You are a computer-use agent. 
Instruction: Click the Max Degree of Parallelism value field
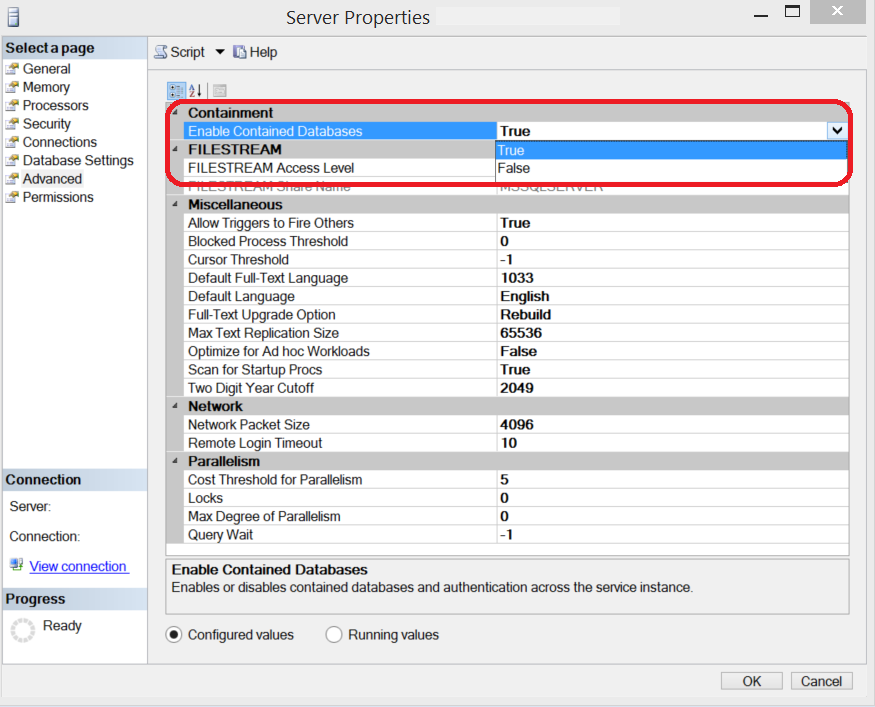672,516
